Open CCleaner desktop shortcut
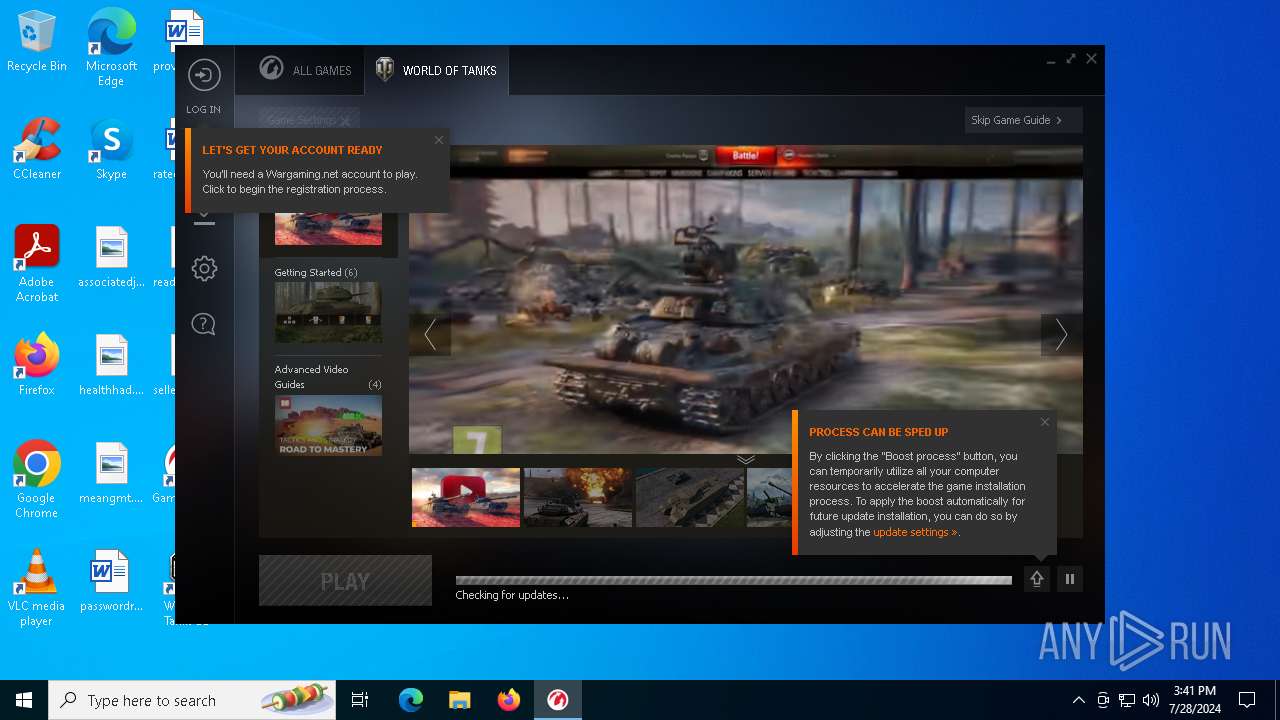Image resolution: width=1280 pixels, height=720 pixels. point(37,150)
